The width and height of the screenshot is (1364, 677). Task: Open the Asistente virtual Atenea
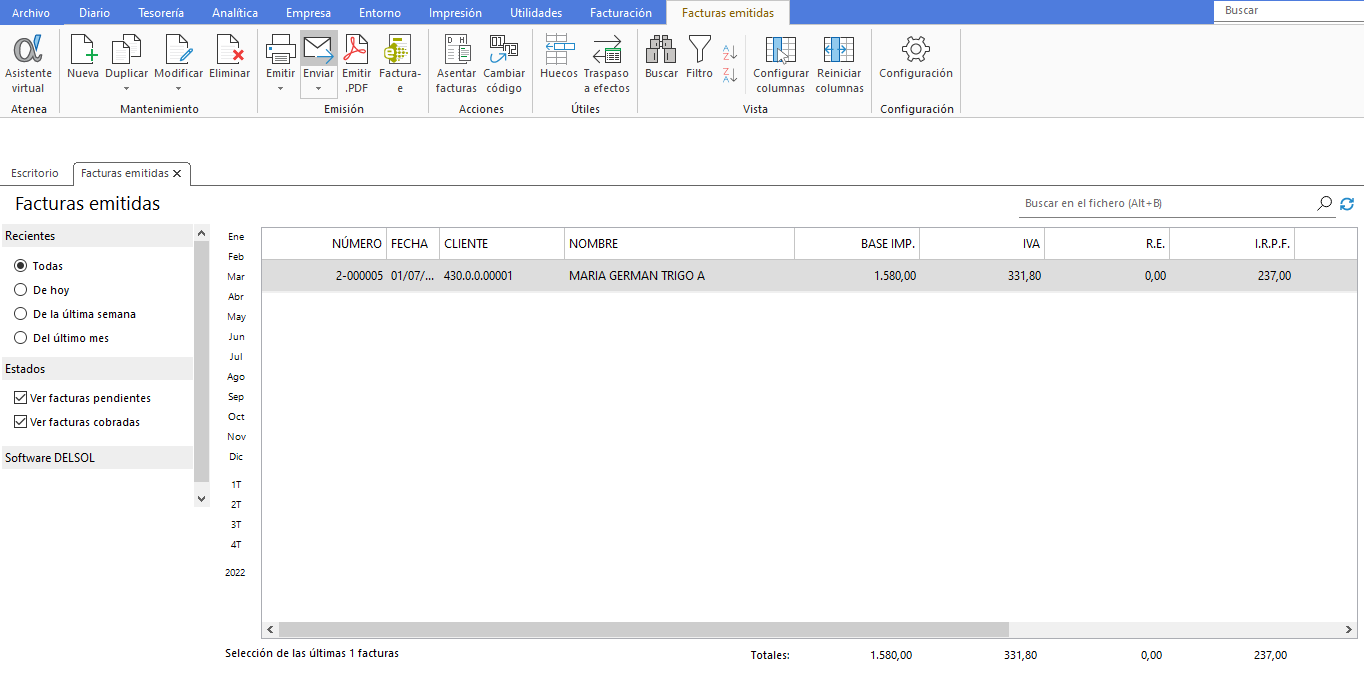click(x=28, y=64)
